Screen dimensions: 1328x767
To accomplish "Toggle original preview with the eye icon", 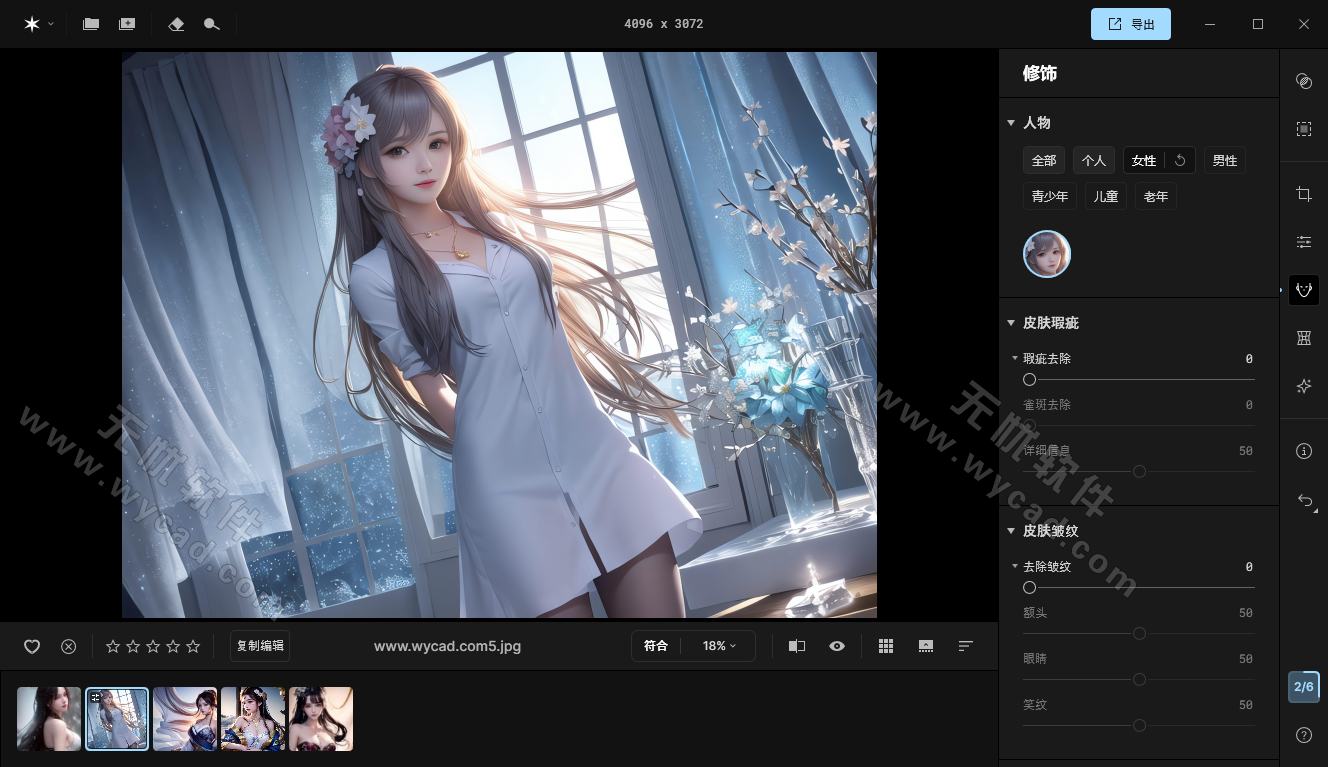I will coord(837,646).
